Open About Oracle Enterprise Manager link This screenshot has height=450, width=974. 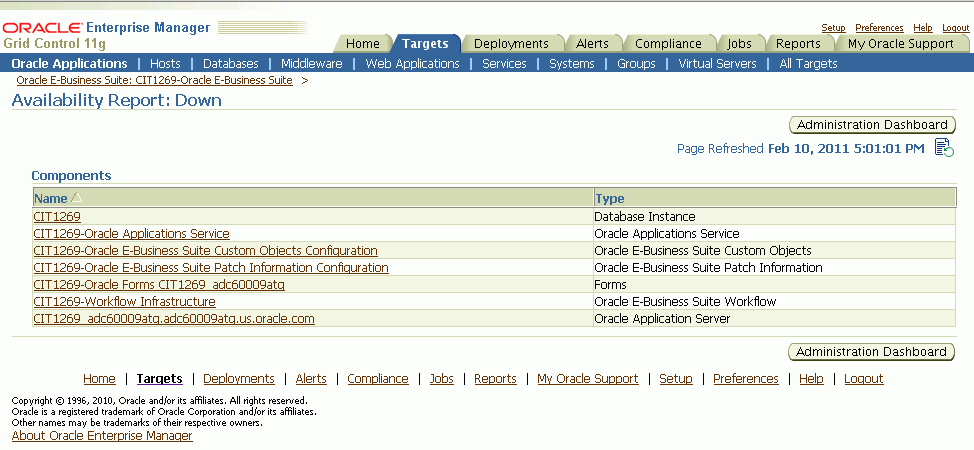pyautogui.click(x=102, y=436)
